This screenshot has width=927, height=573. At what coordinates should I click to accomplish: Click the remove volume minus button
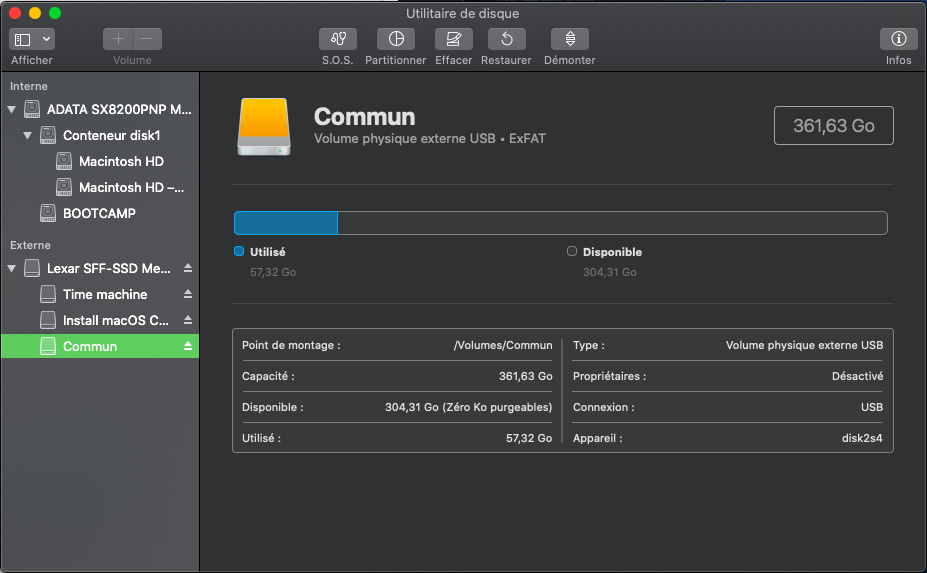pyautogui.click(x=147, y=39)
